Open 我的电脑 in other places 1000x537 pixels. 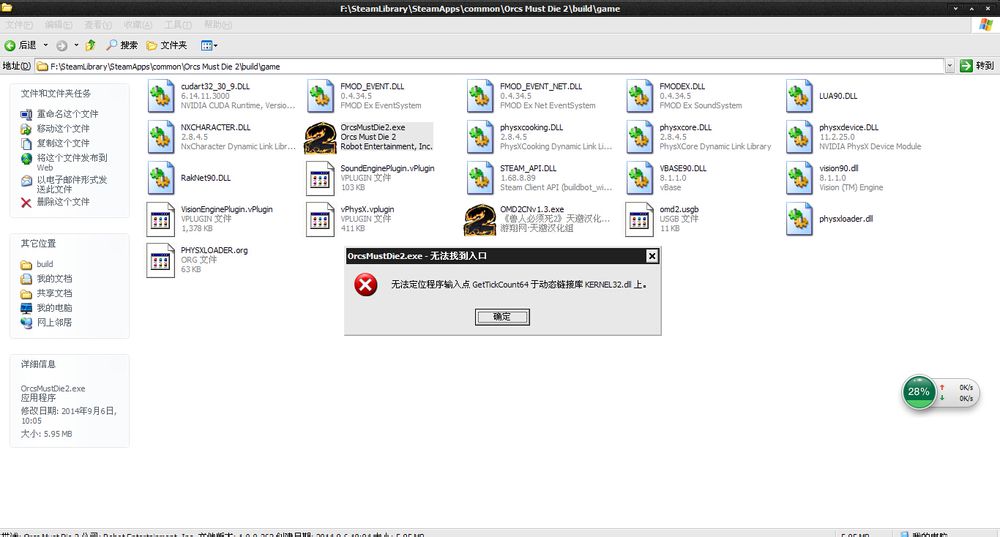click(x=54, y=308)
